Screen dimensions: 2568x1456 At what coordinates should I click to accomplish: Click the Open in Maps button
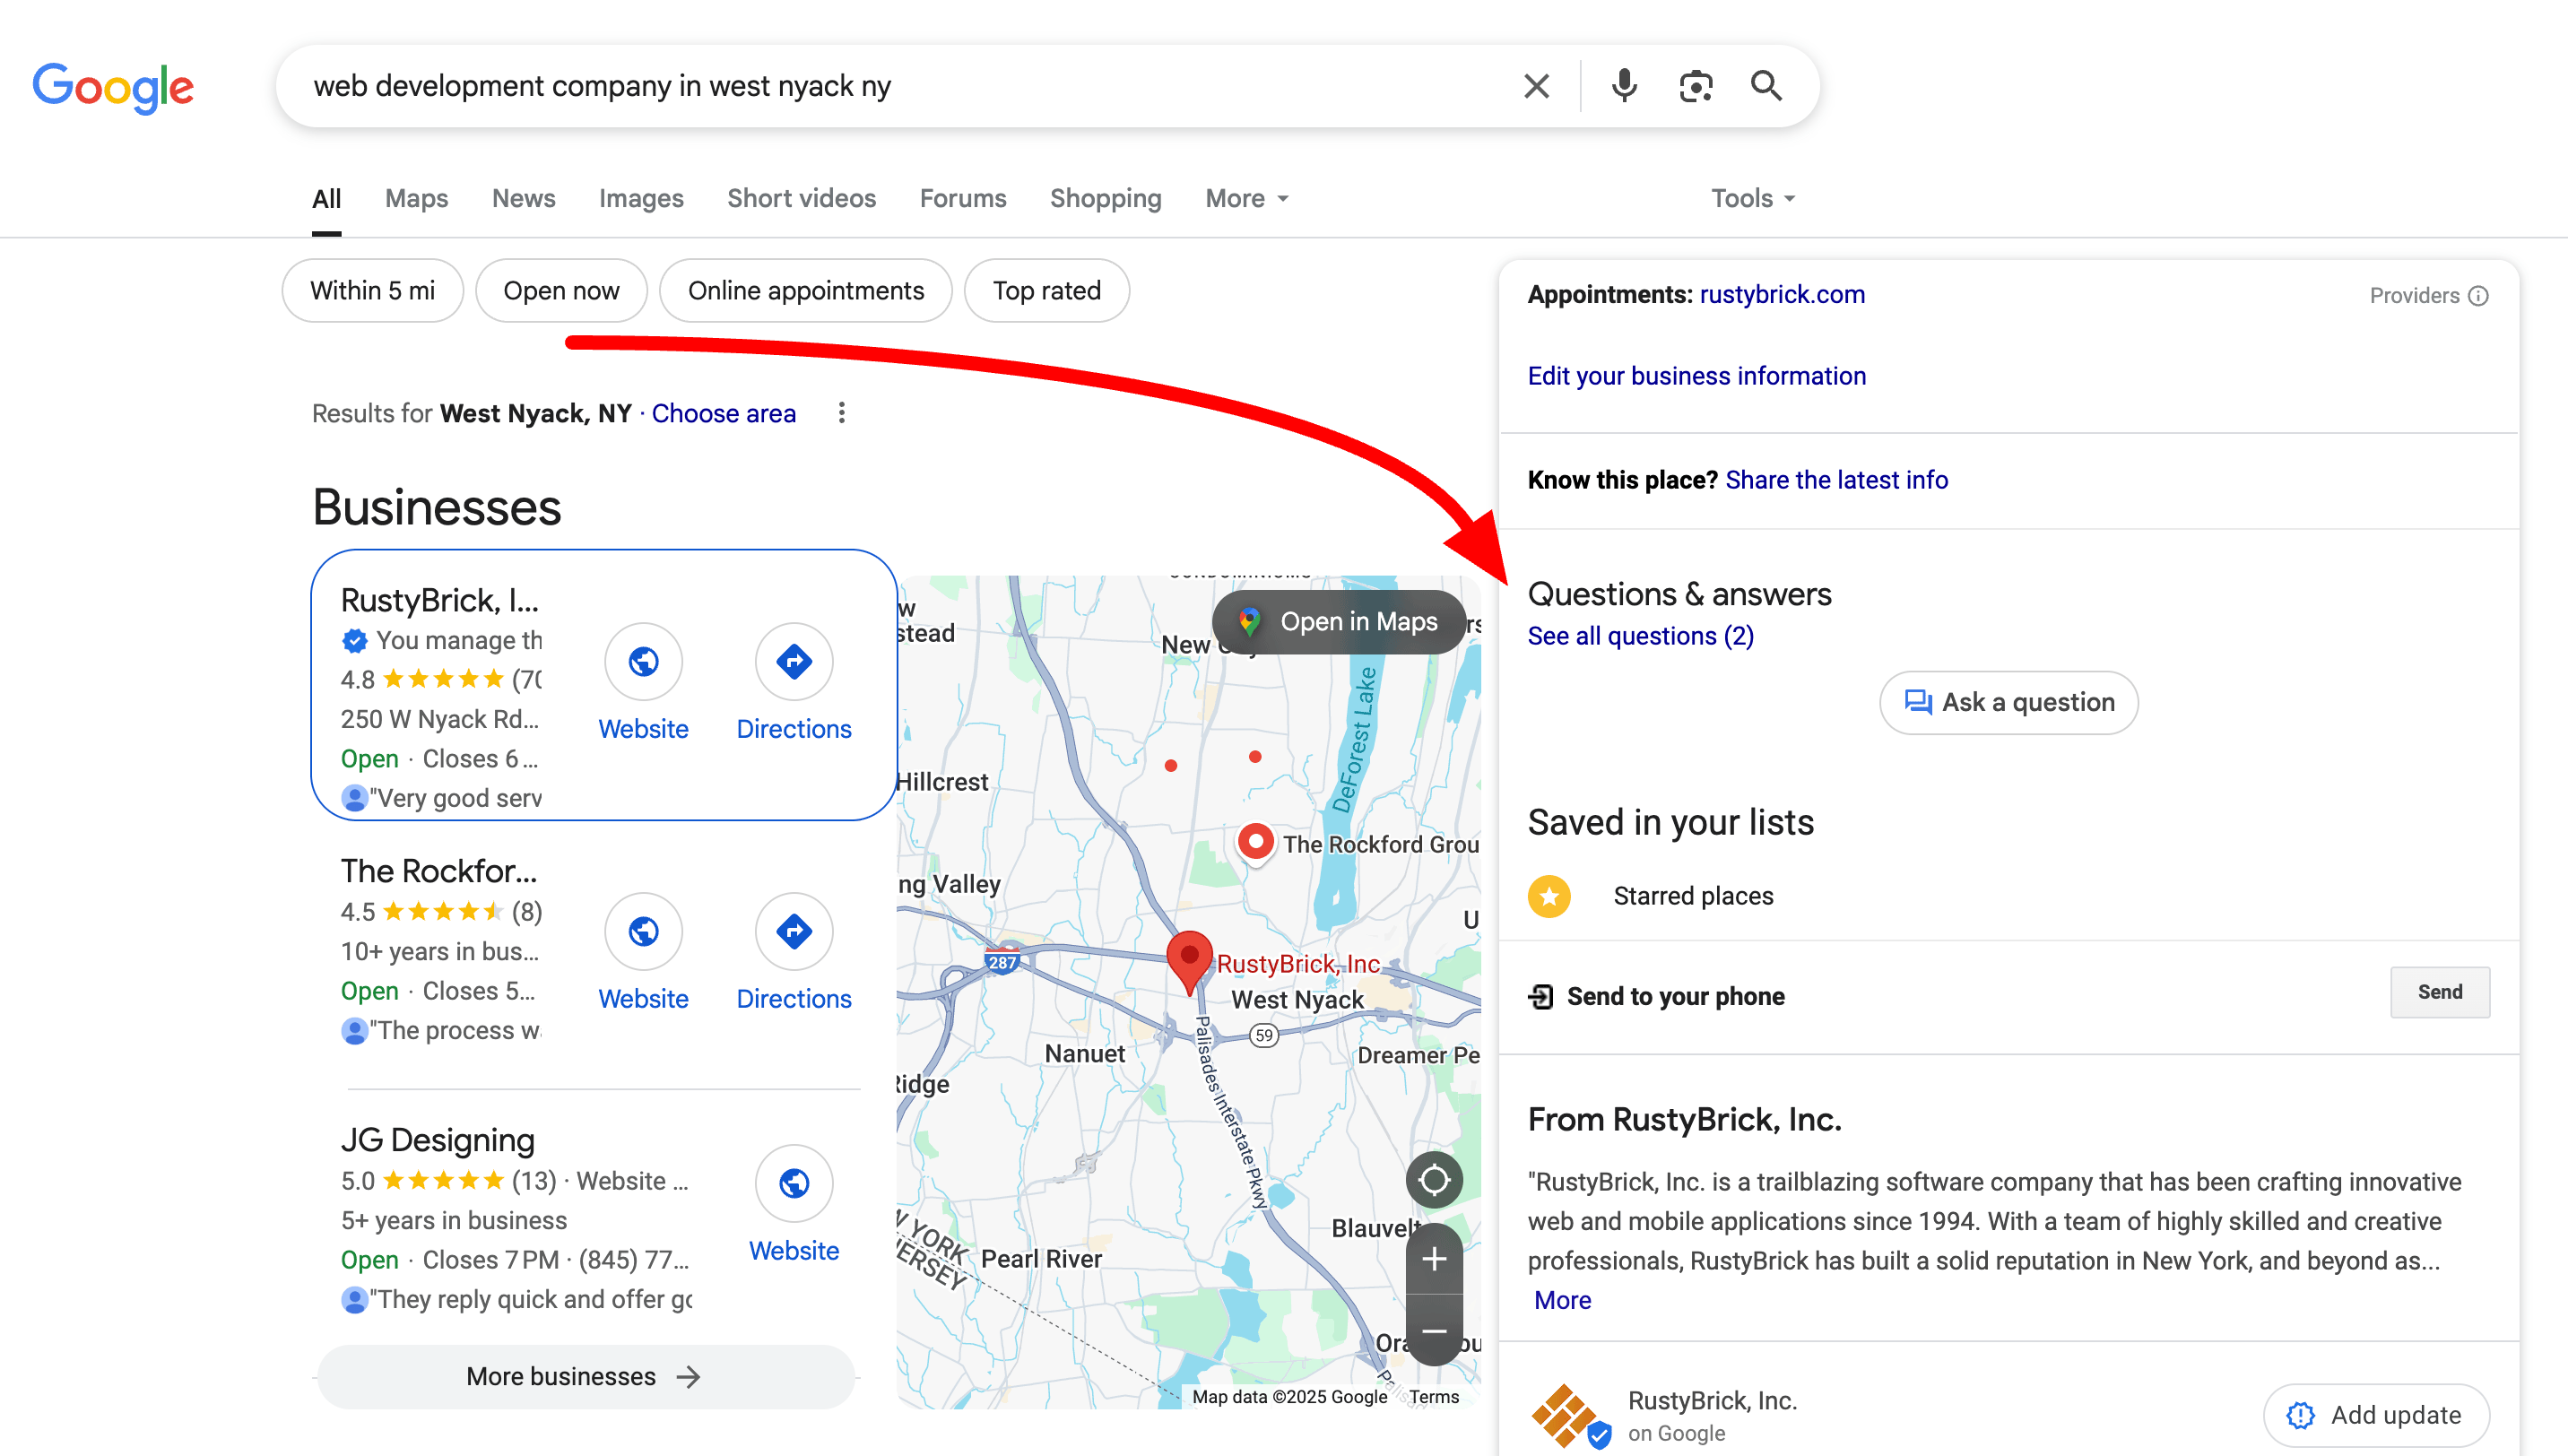coord(1338,621)
